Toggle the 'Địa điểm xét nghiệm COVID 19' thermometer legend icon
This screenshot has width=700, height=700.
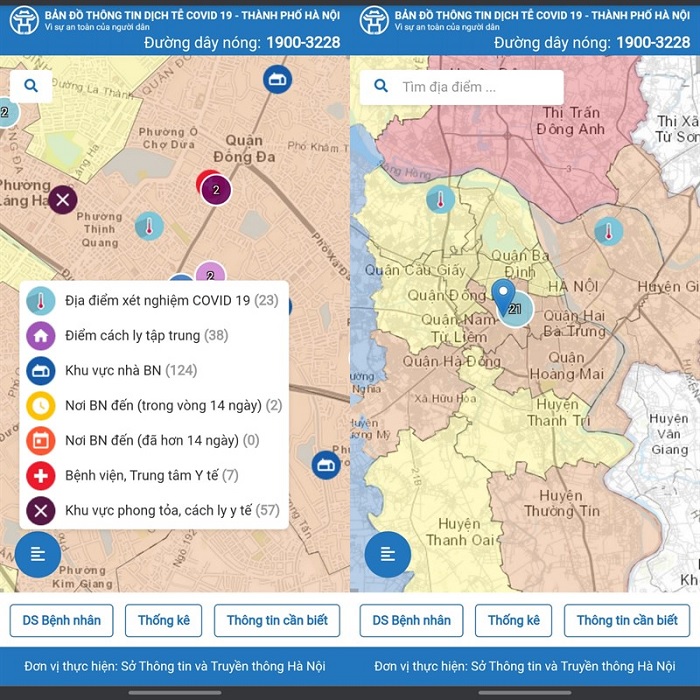click(41, 300)
